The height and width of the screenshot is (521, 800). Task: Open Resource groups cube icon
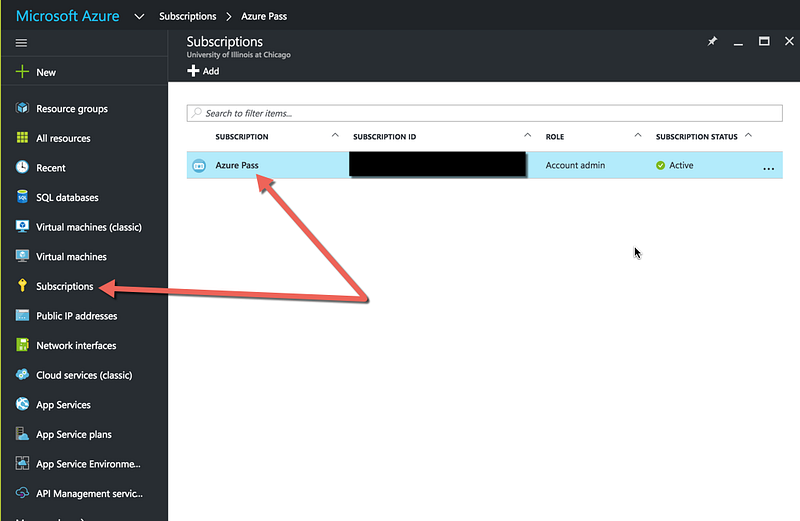(22, 108)
